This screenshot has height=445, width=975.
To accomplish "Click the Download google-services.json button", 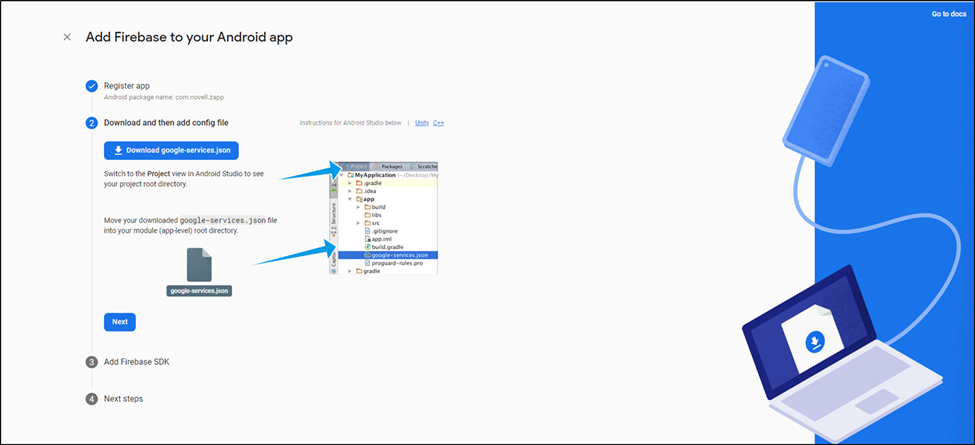I will click(171, 150).
